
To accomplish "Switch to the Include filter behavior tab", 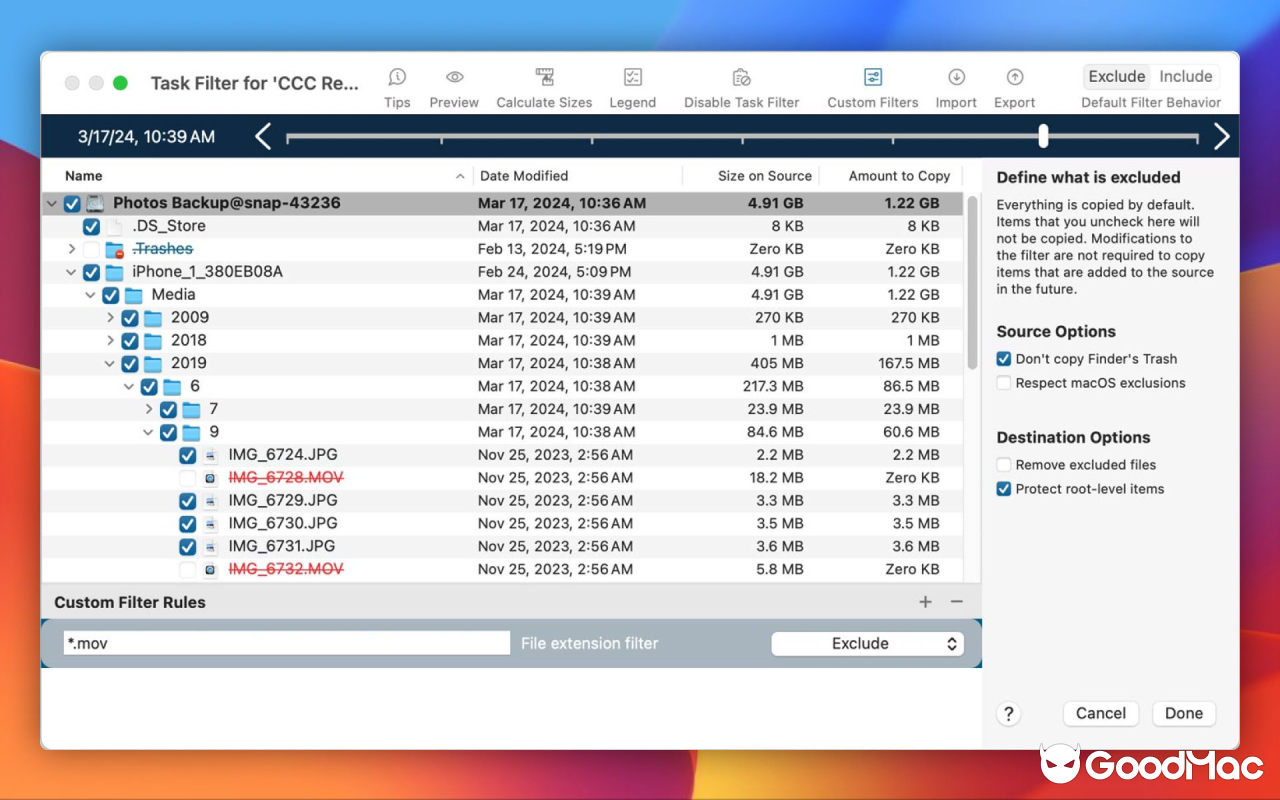I will tap(1185, 76).
